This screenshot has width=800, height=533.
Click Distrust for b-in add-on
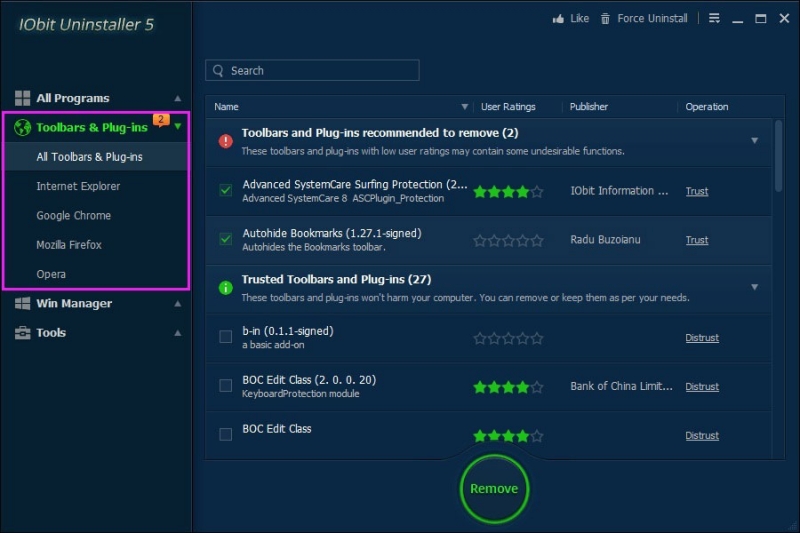702,338
